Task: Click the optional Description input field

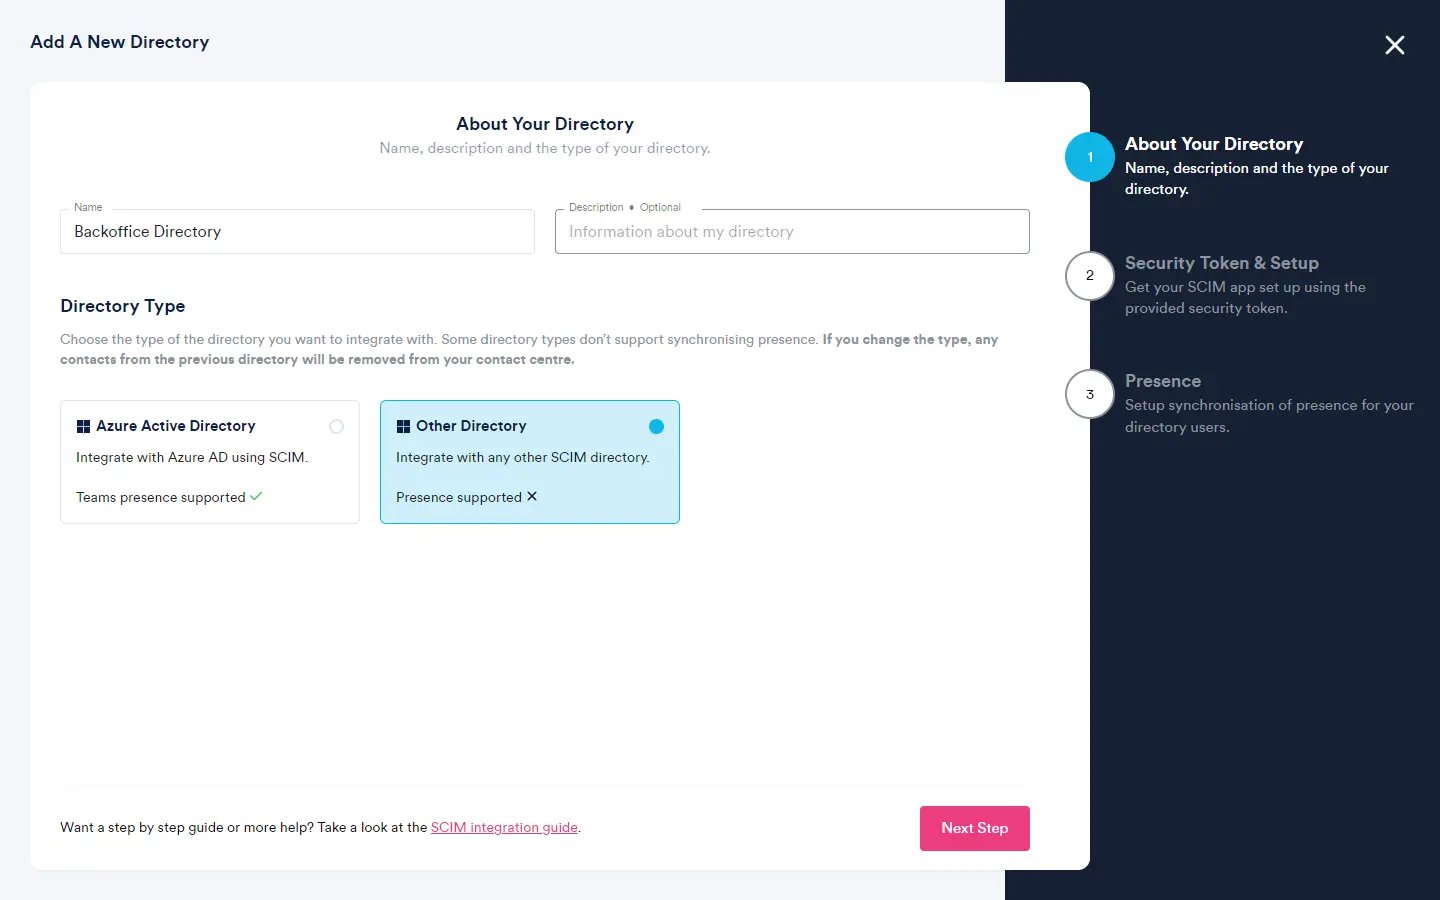Action: click(792, 231)
